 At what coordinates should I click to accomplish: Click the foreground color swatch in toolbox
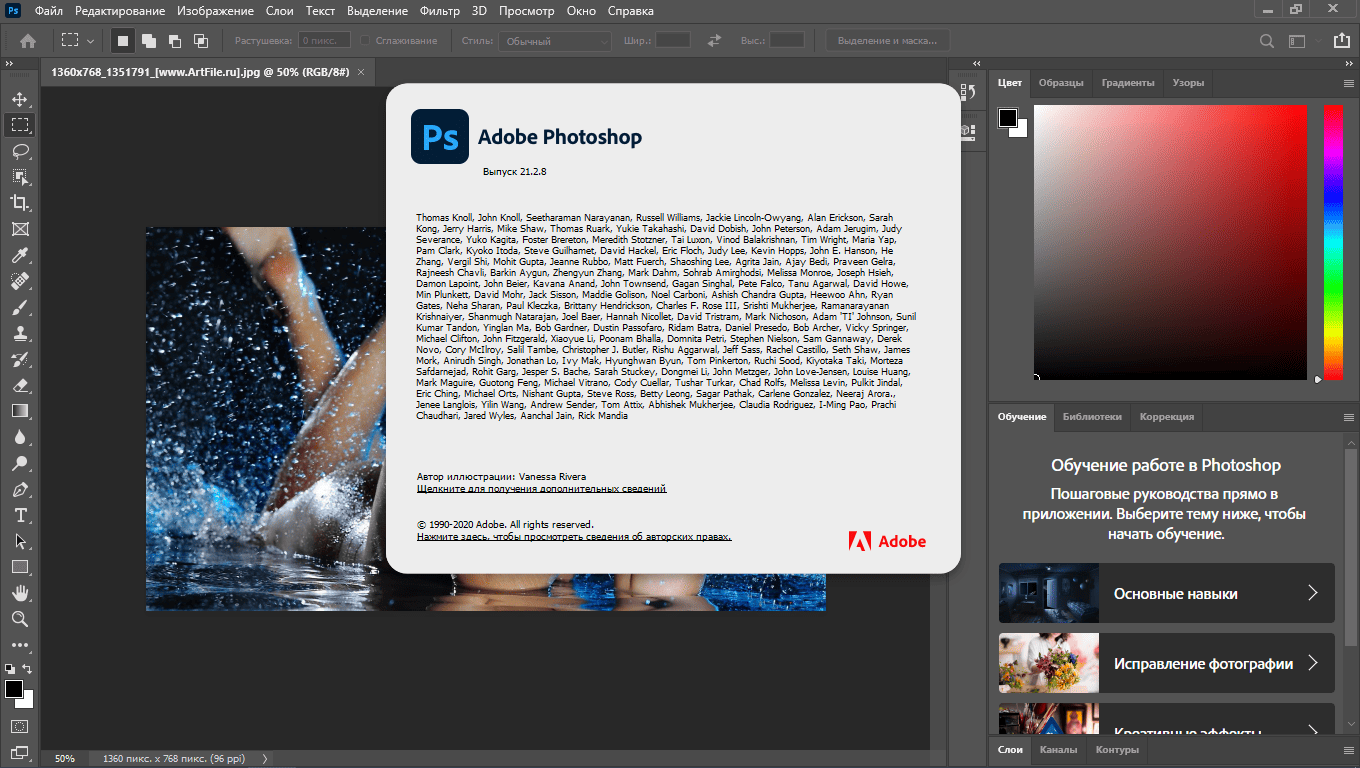(x=14, y=689)
